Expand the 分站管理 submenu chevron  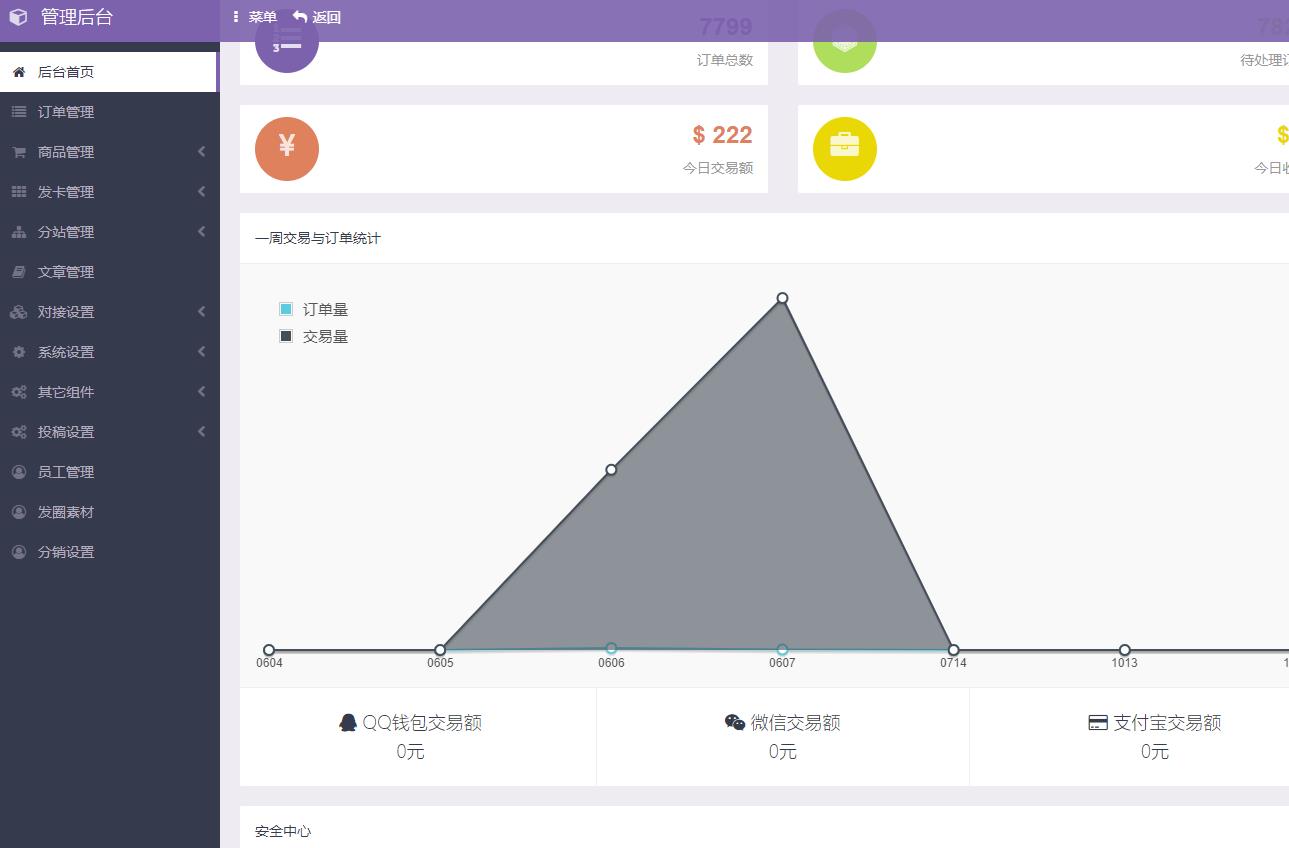click(201, 232)
